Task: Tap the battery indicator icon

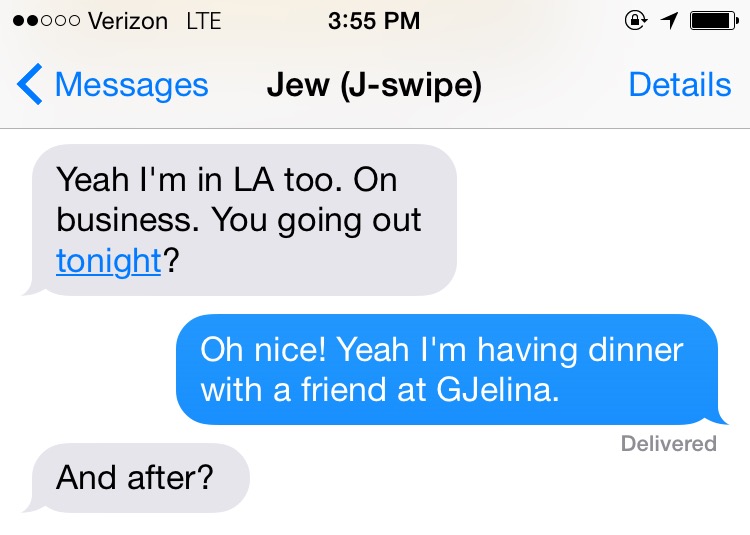Action: (713, 21)
